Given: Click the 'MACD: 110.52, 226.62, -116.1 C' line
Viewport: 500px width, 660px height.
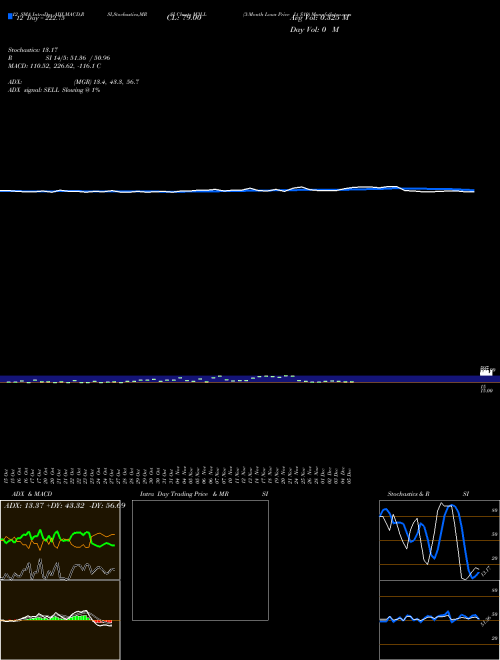Looking at the screenshot, I should point(54,66).
